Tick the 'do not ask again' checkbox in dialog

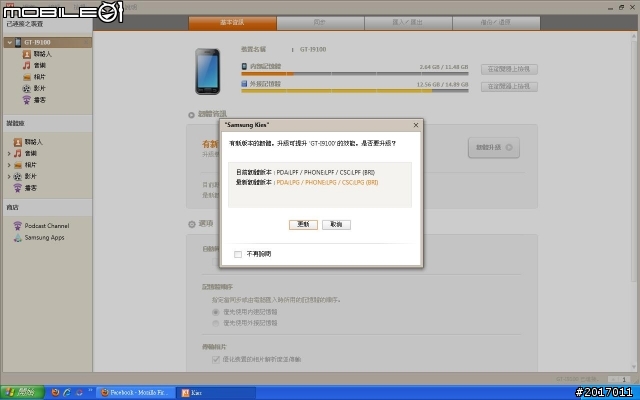[238, 254]
